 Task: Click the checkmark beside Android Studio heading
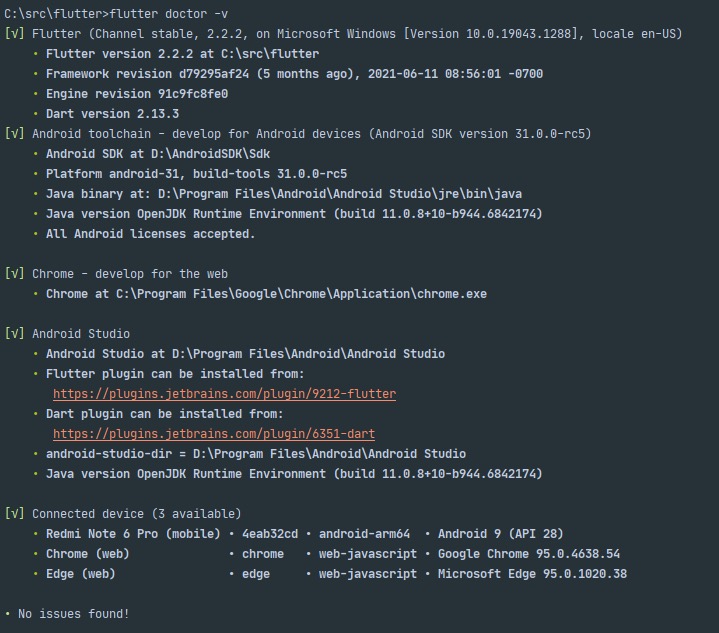click(x=14, y=333)
